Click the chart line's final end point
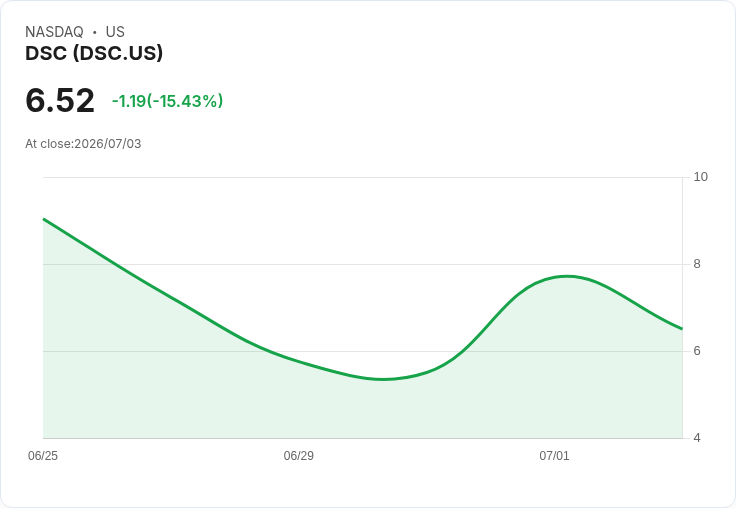Viewport: 736px width, 508px height. coord(682,329)
